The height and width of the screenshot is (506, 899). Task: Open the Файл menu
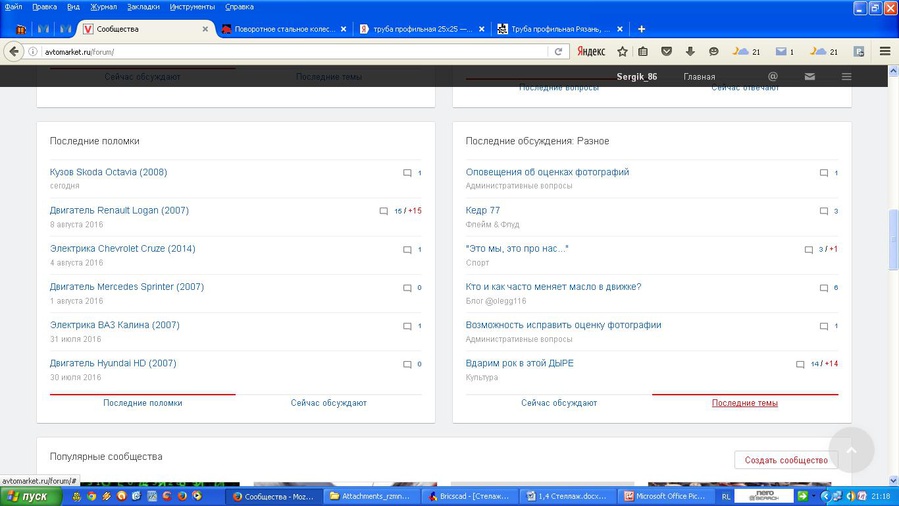point(13,7)
